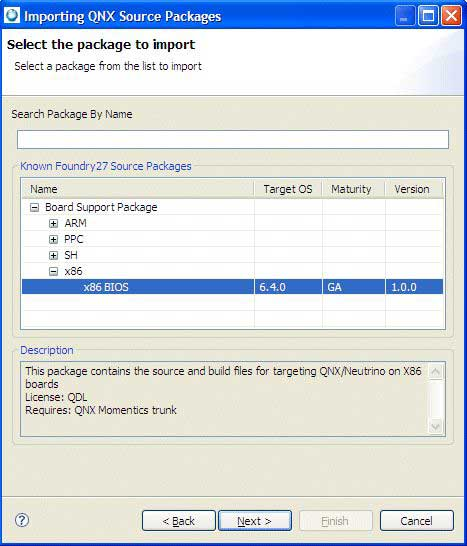
Task: Select the x86 tree label
Action: [73, 271]
